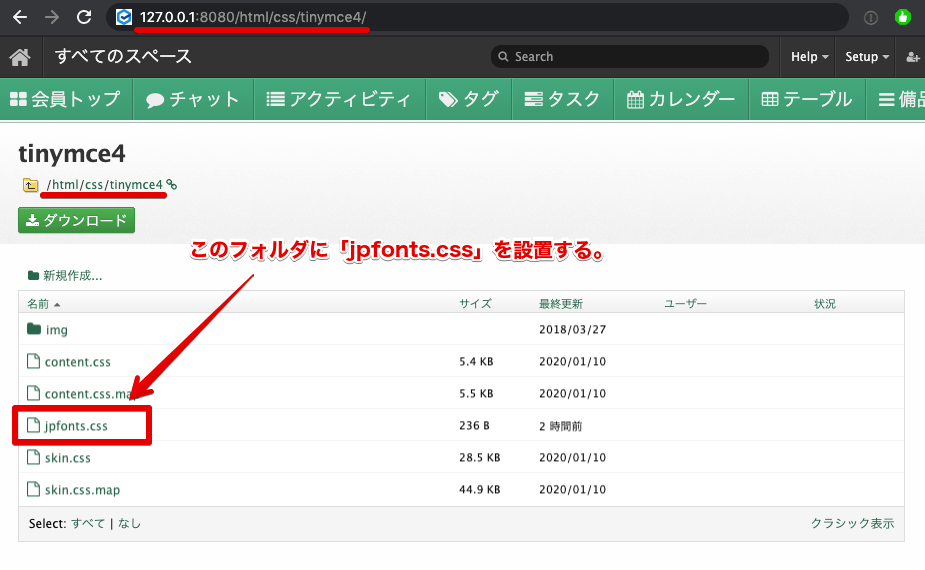
Task: Open the jpfonts.css file link
Action: pyautogui.click(x=76, y=426)
